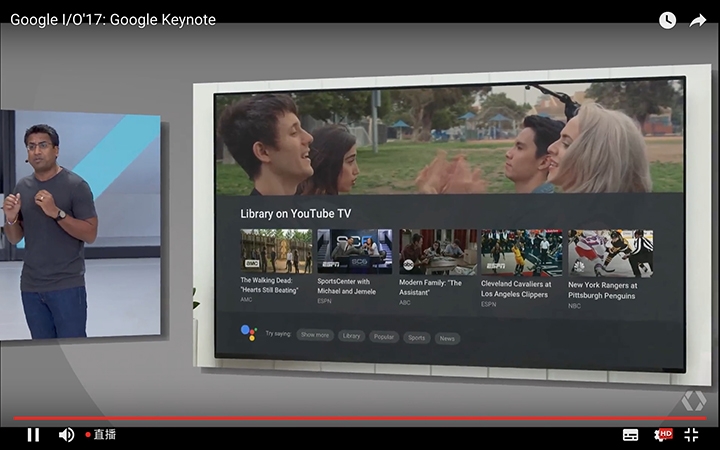
Task: Select the Sports suggestion chip
Action: (x=416, y=338)
